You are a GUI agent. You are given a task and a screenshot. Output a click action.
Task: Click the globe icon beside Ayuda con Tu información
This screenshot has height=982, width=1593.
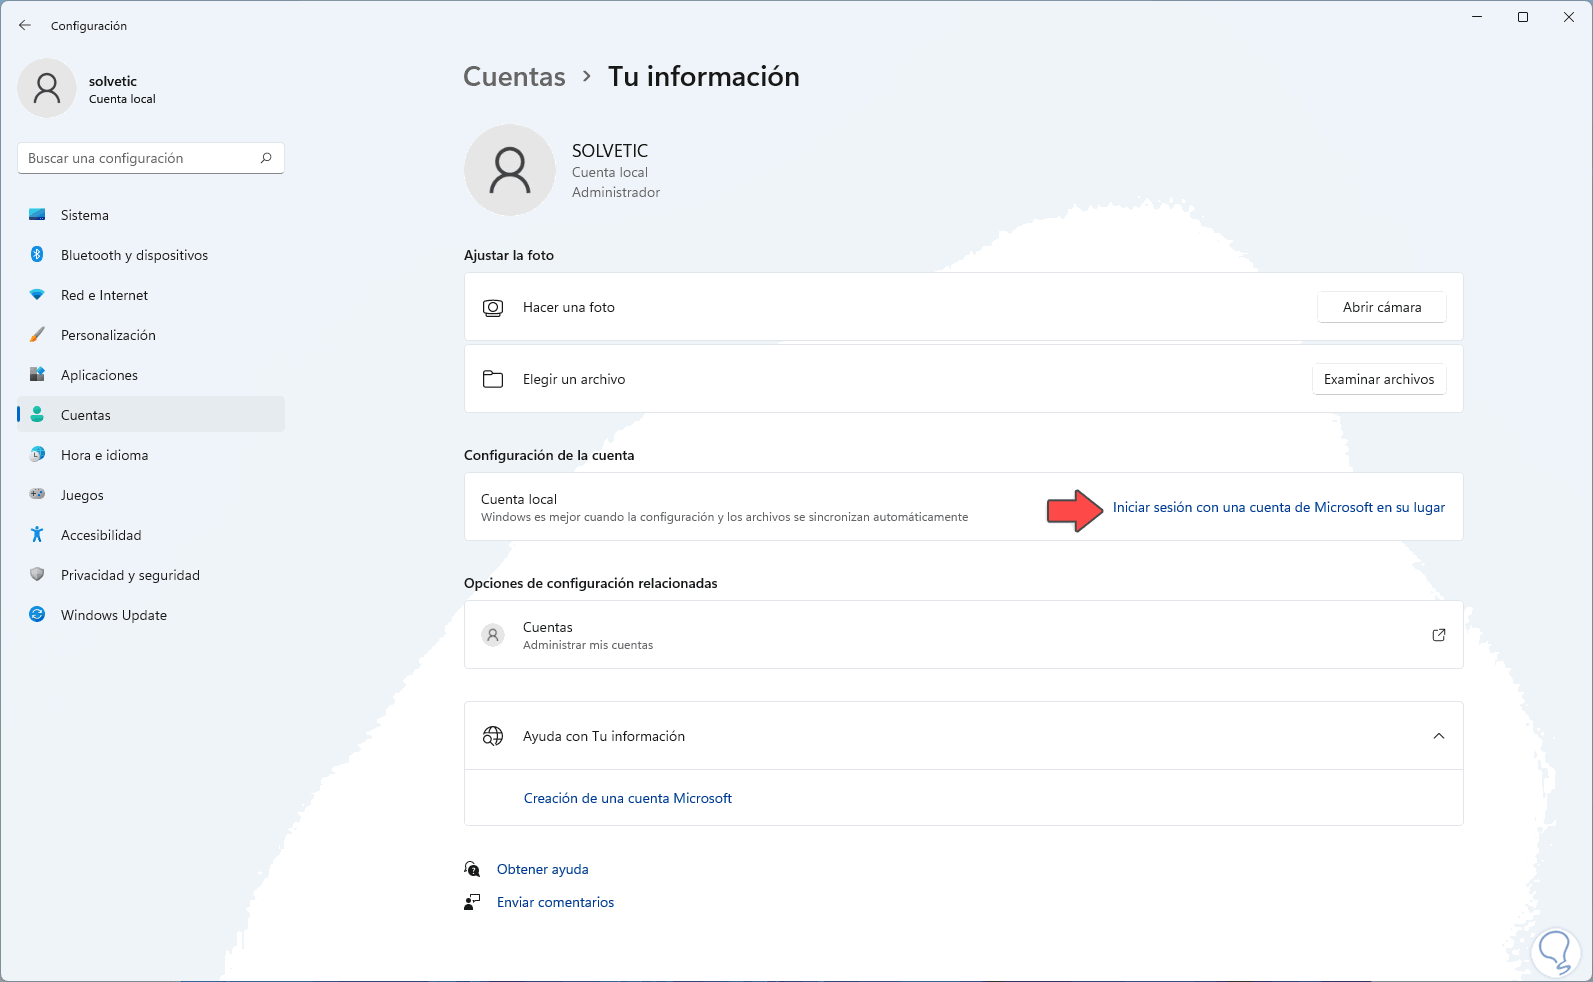point(493,736)
